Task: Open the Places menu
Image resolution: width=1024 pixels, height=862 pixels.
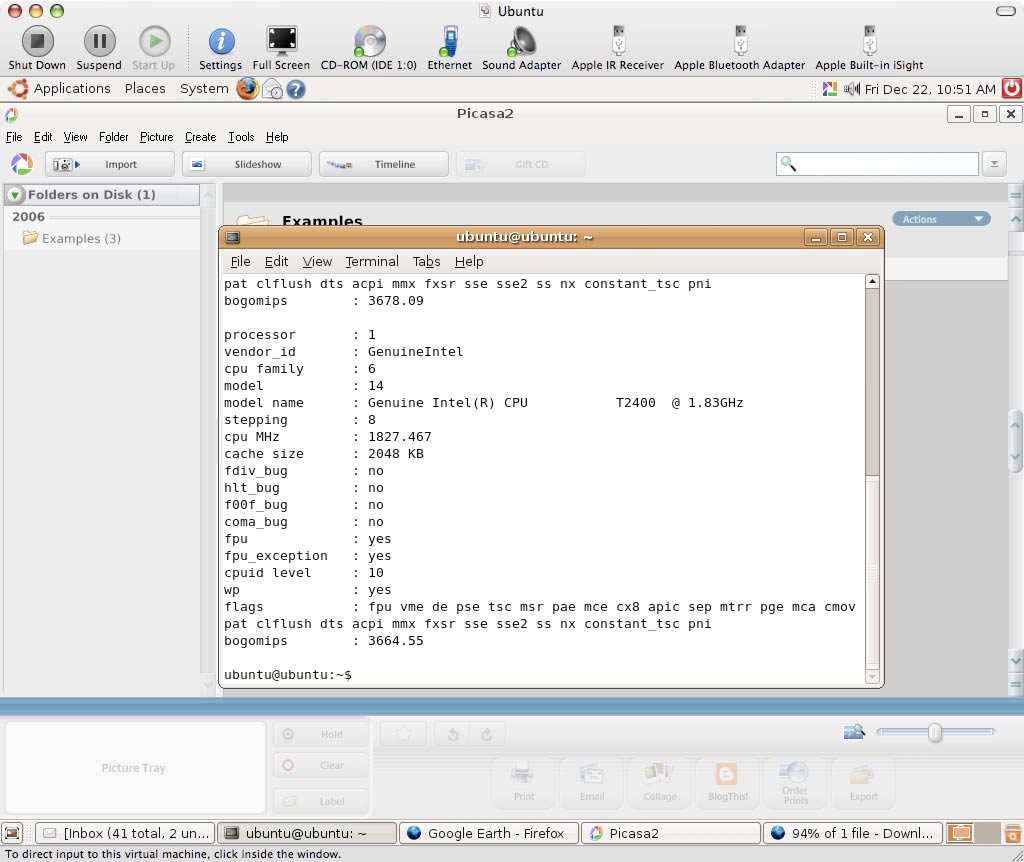Action: [145, 88]
